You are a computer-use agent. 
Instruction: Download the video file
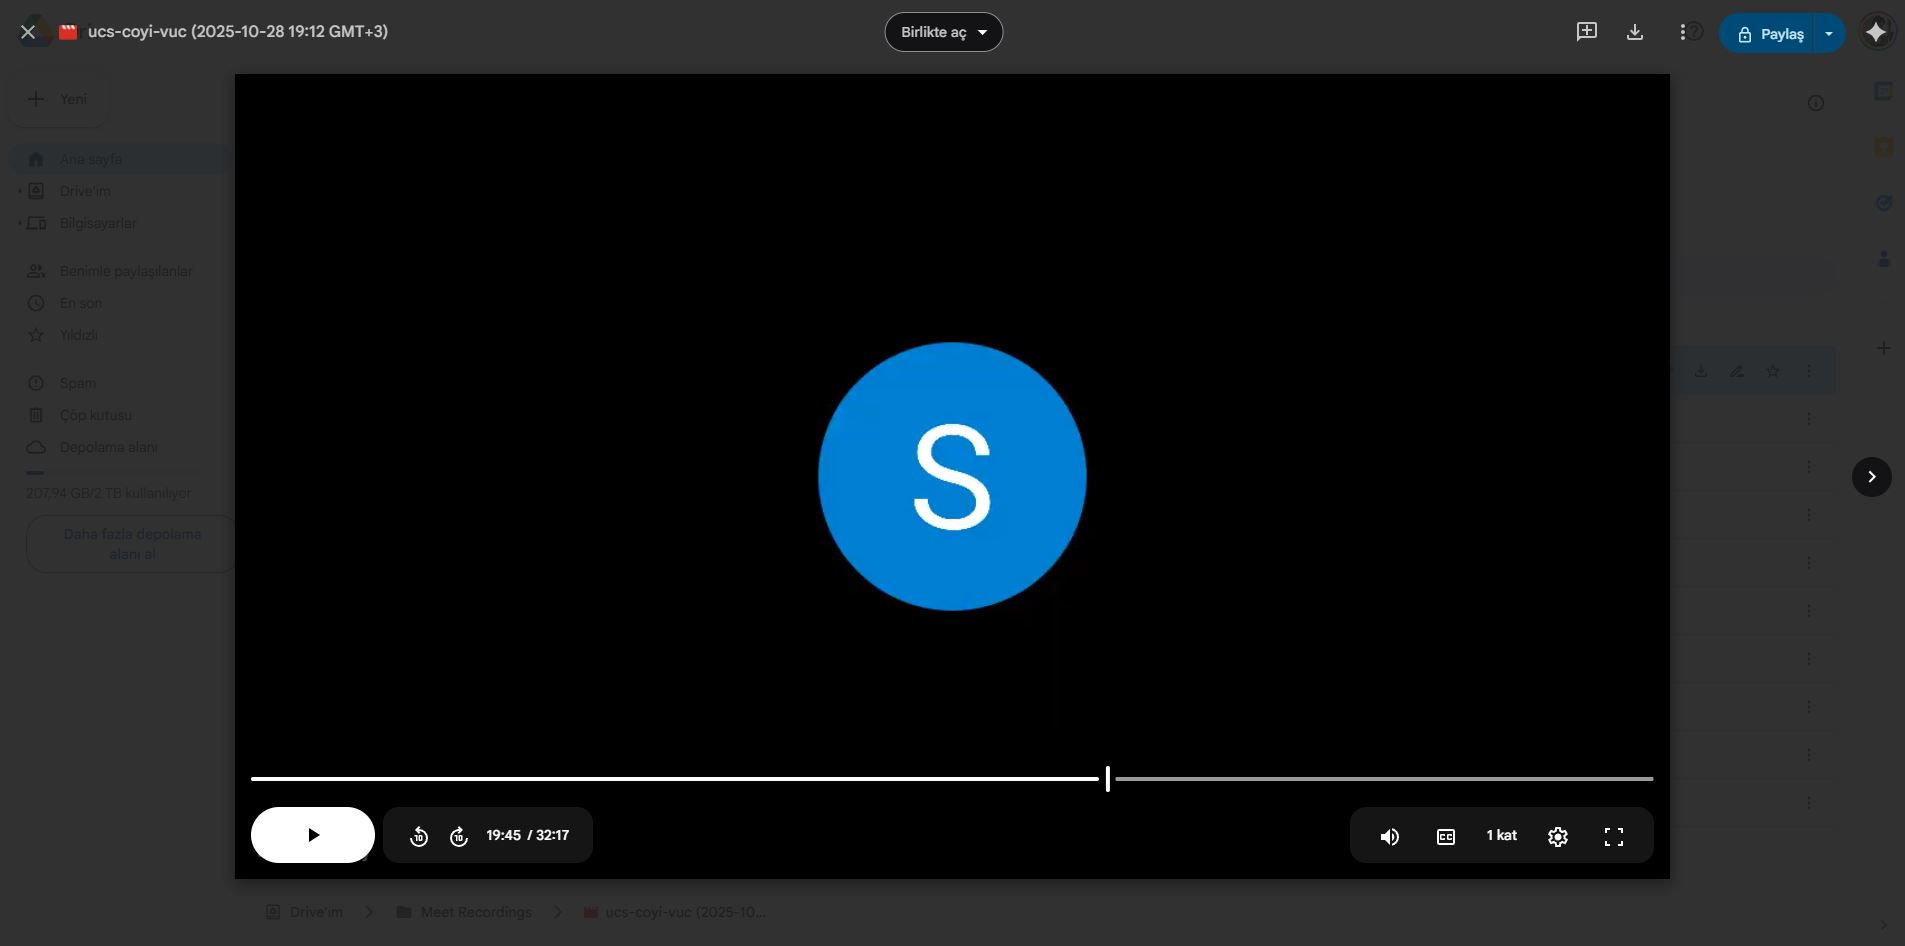click(x=1635, y=32)
